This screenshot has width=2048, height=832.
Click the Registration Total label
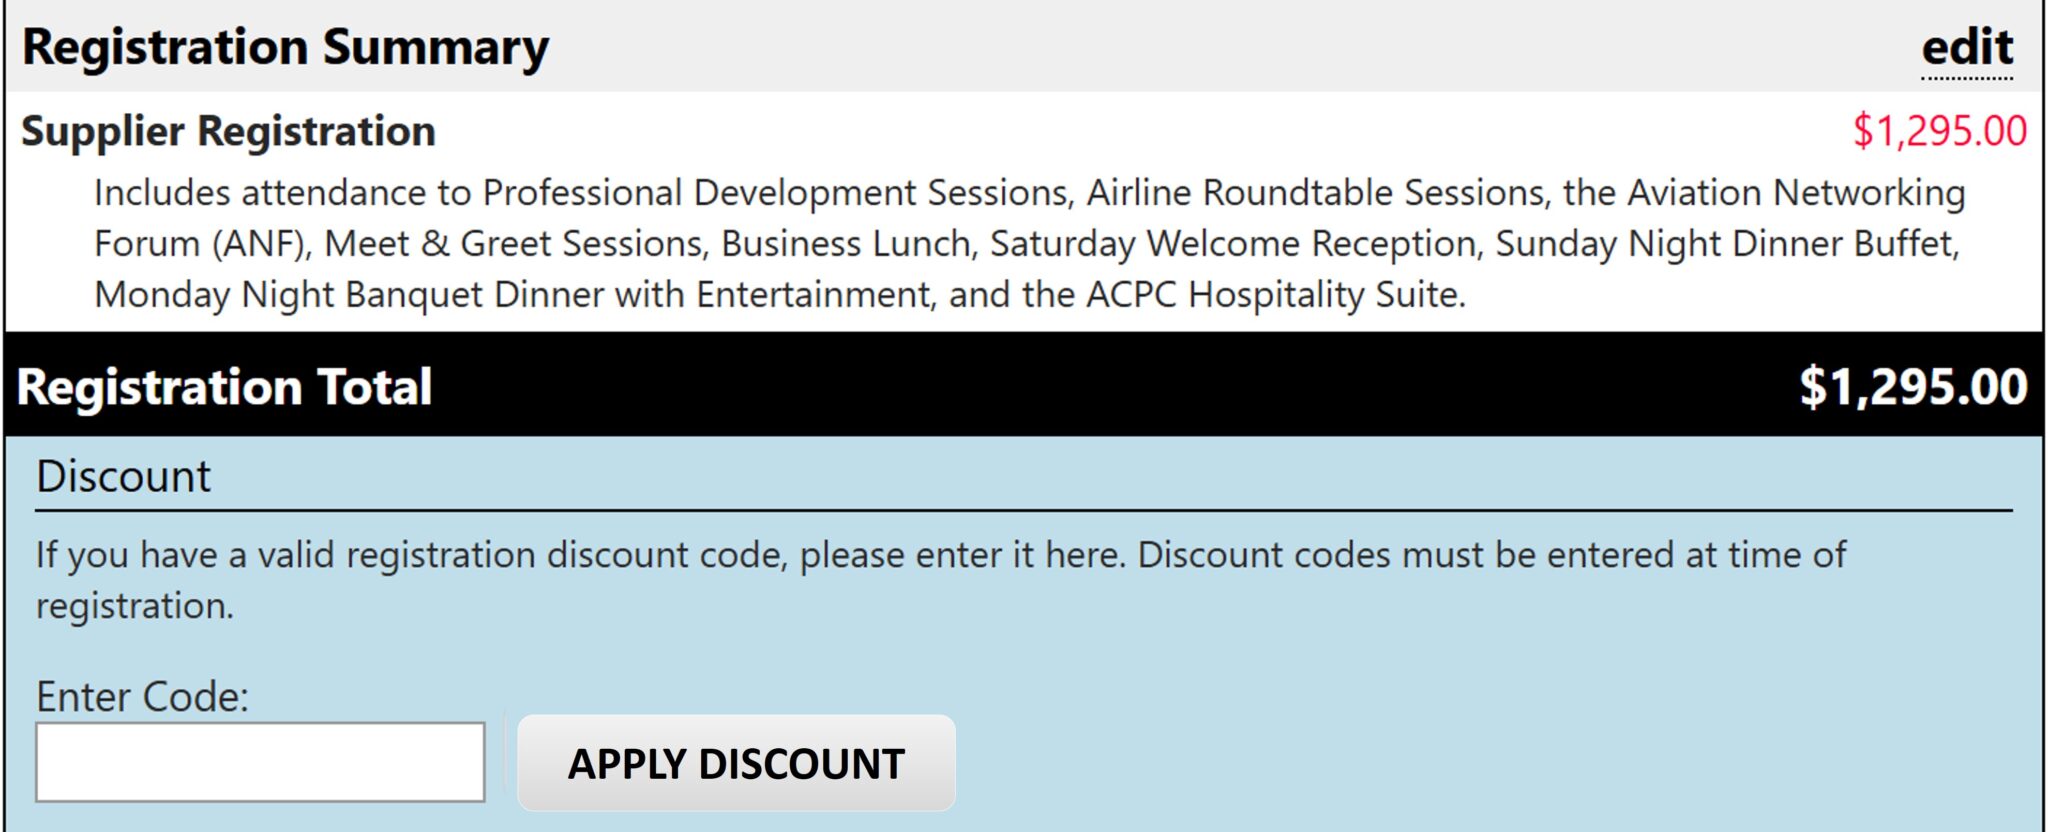tap(224, 387)
